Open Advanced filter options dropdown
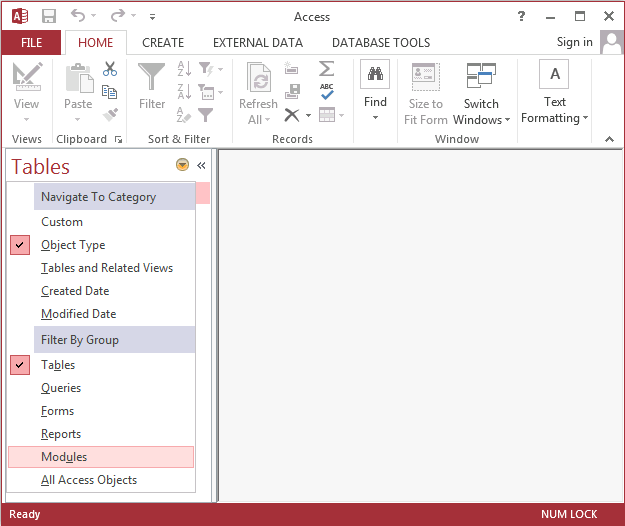Screen dimensions: 625x526 tap(211, 92)
